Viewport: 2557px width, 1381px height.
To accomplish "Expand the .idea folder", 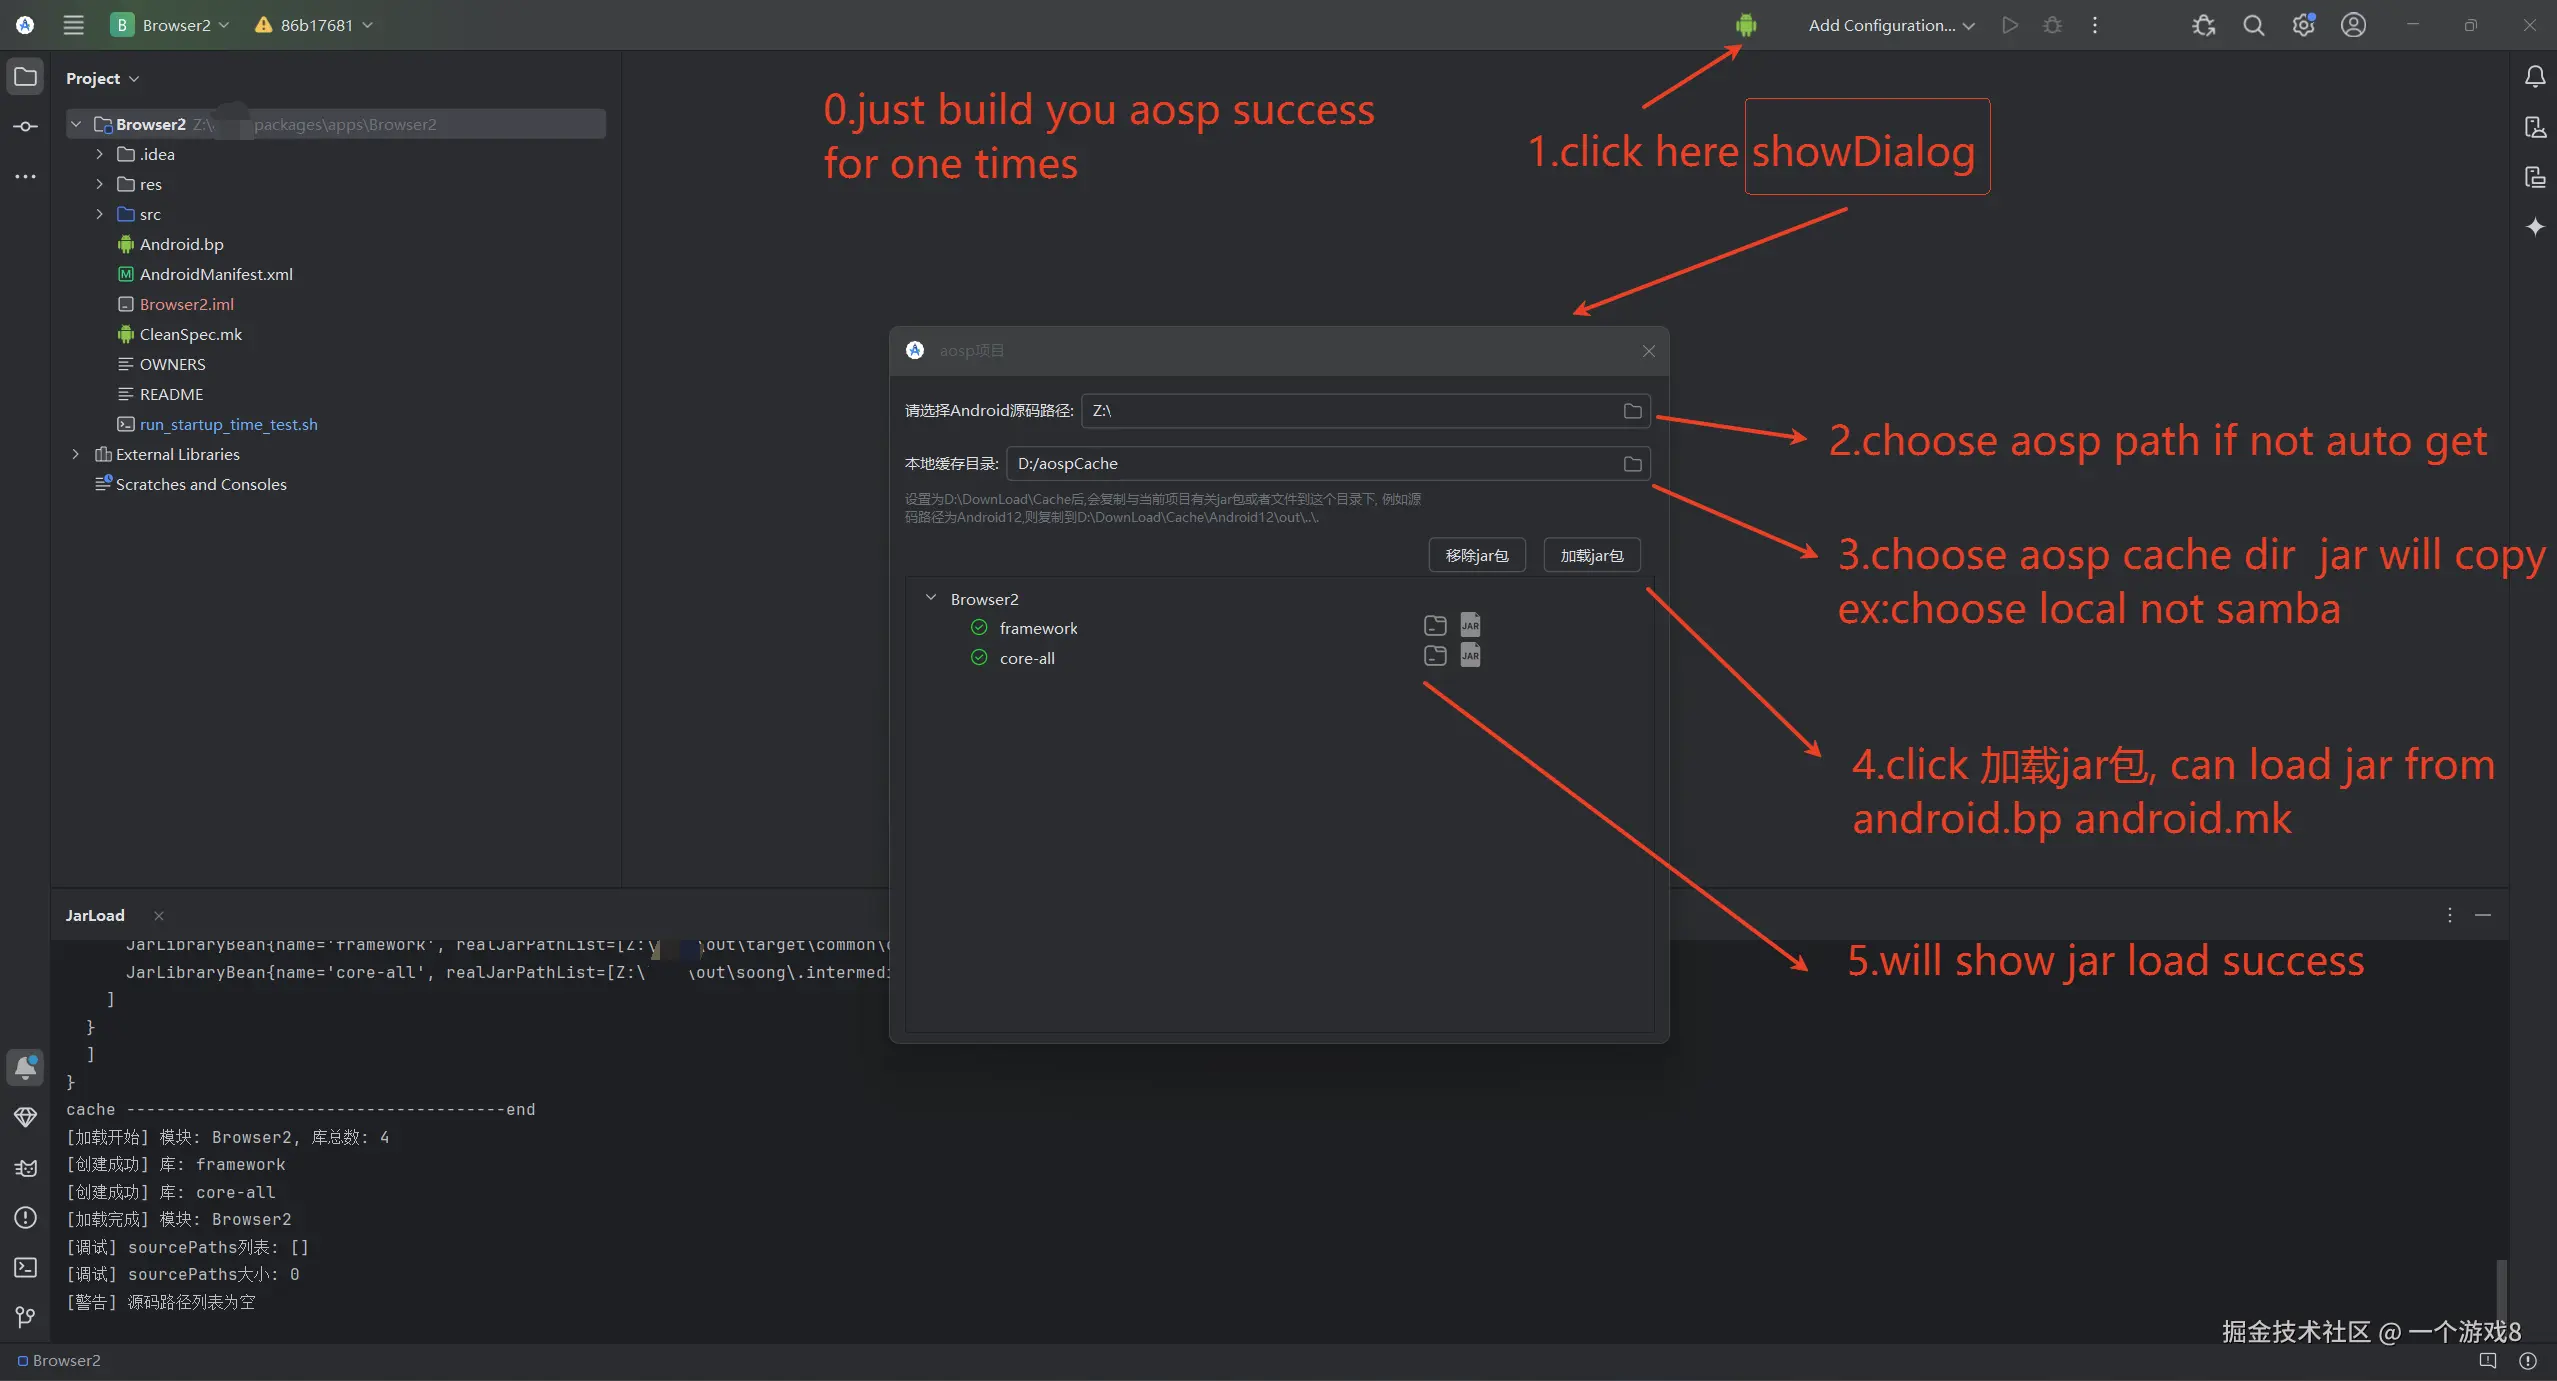I will [x=99, y=154].
